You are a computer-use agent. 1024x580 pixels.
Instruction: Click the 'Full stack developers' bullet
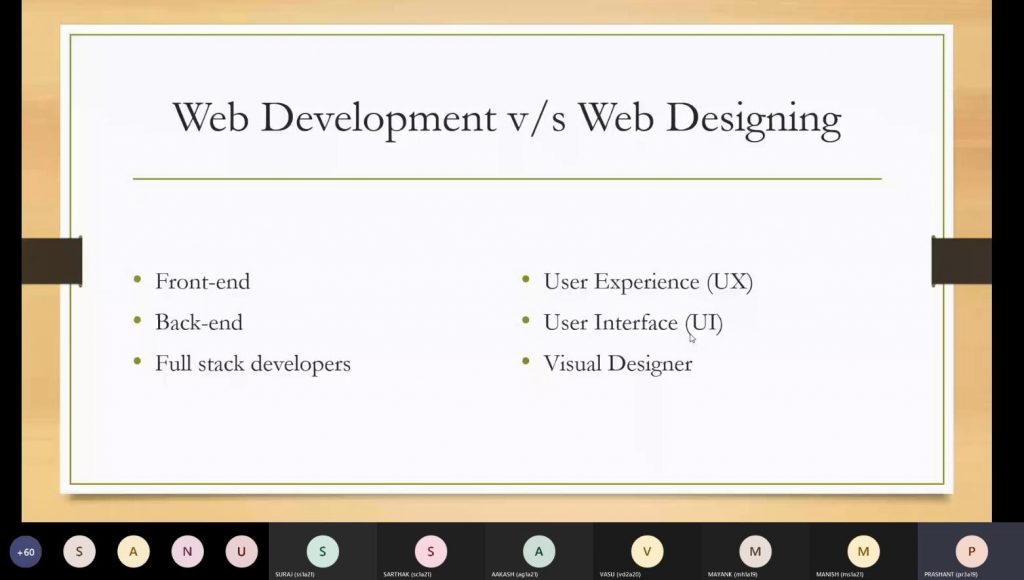coord(253,364)
